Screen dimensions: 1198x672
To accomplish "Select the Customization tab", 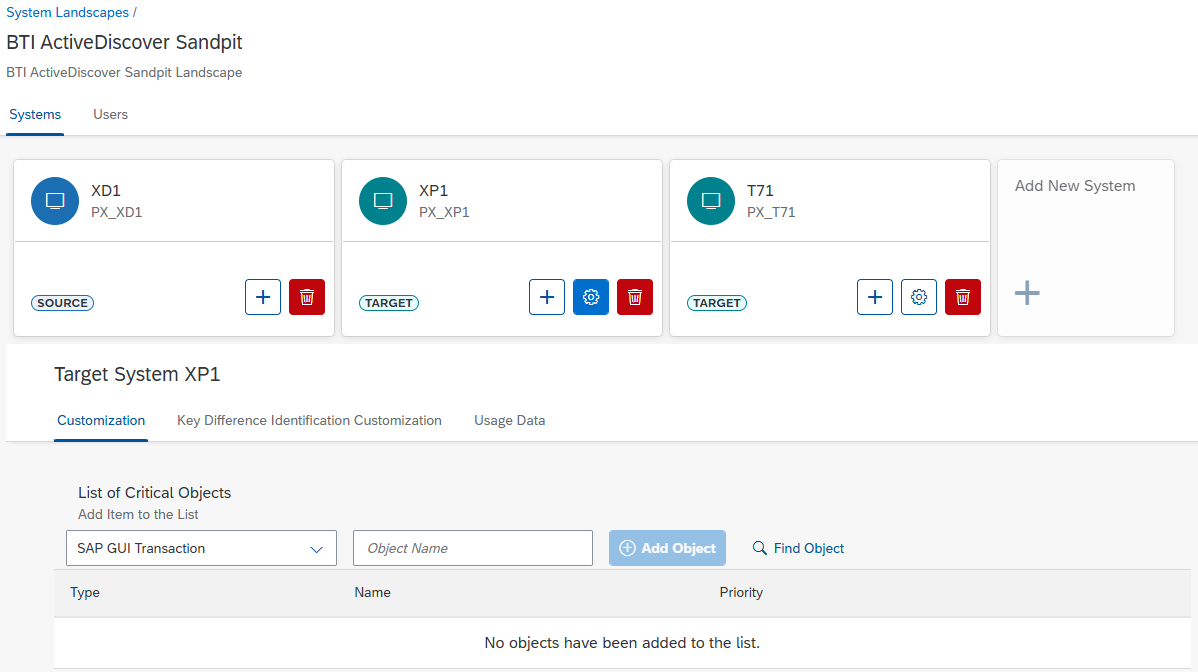I will (101, 421).
